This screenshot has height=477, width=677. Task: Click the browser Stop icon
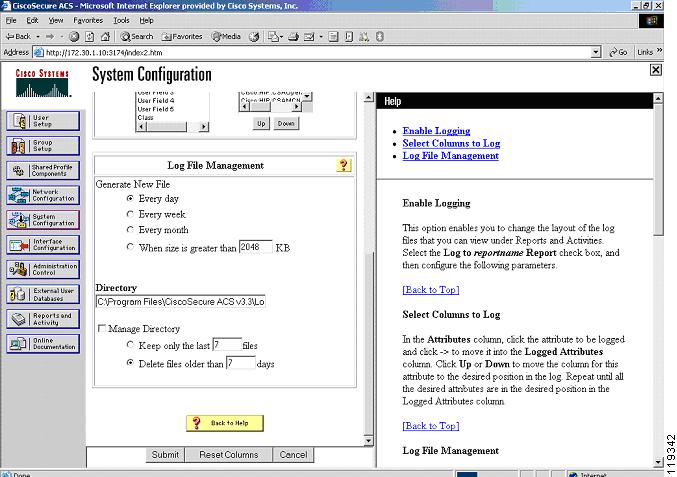[74, 37]
